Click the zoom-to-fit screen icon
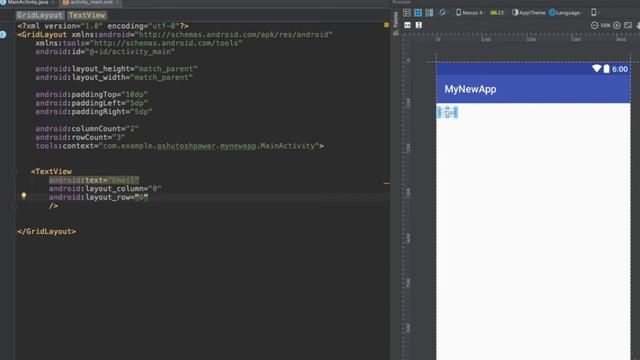 click(628, 25)
